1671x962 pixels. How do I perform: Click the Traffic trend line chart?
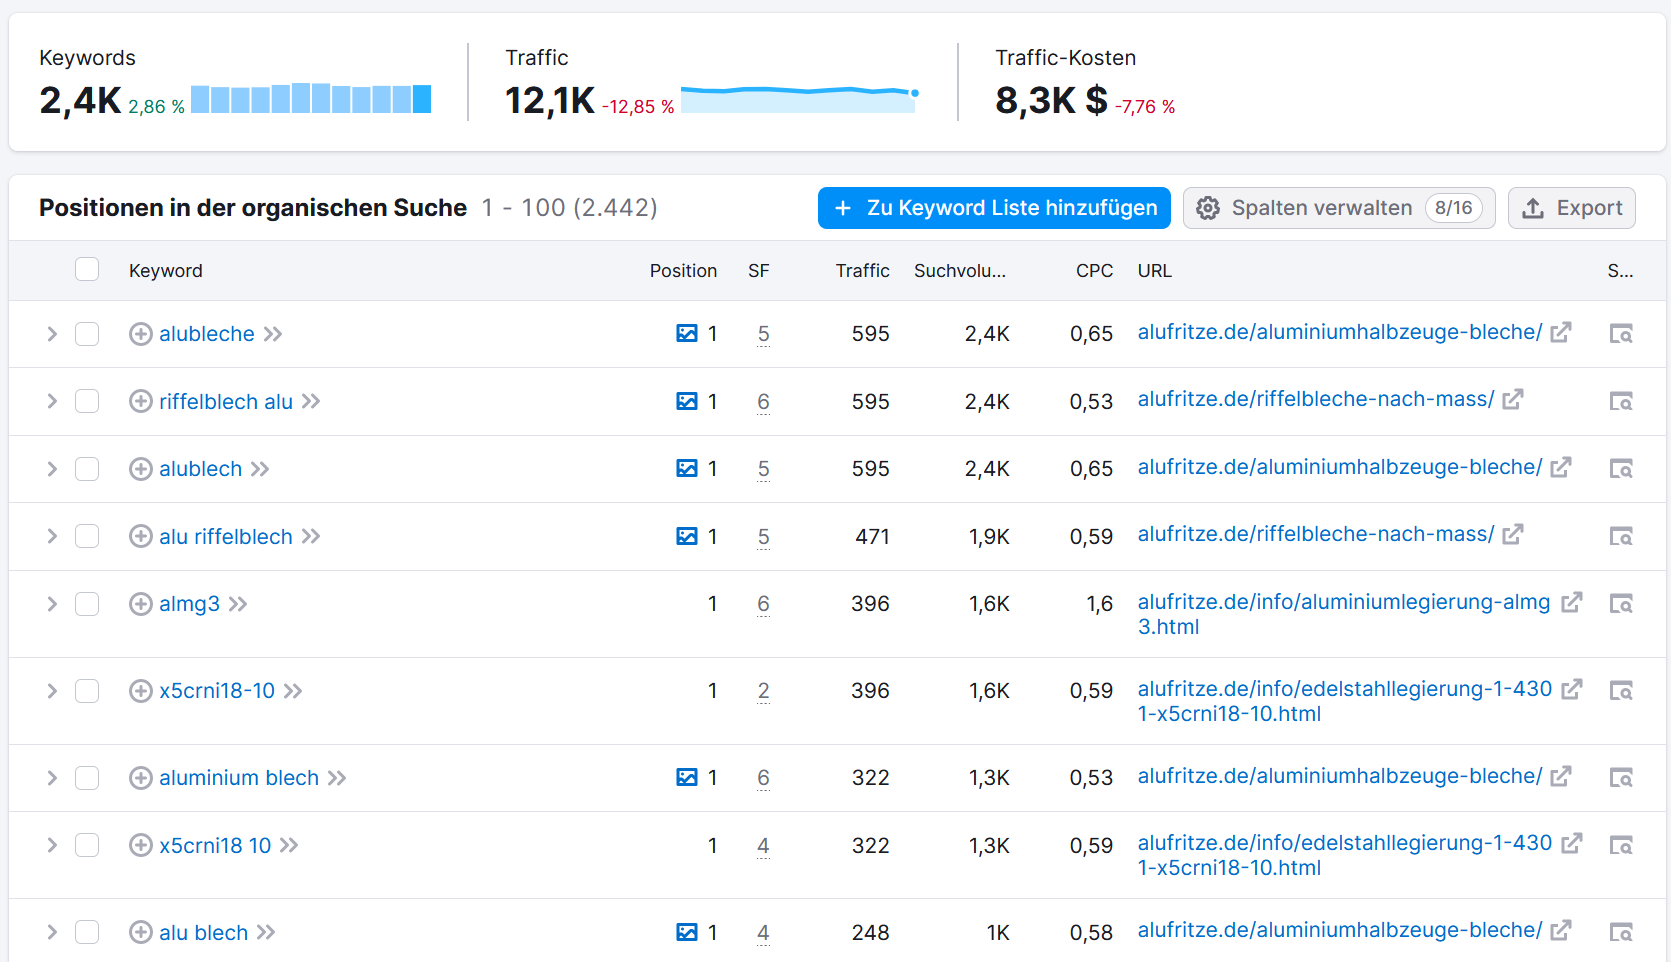coord(800,98)
